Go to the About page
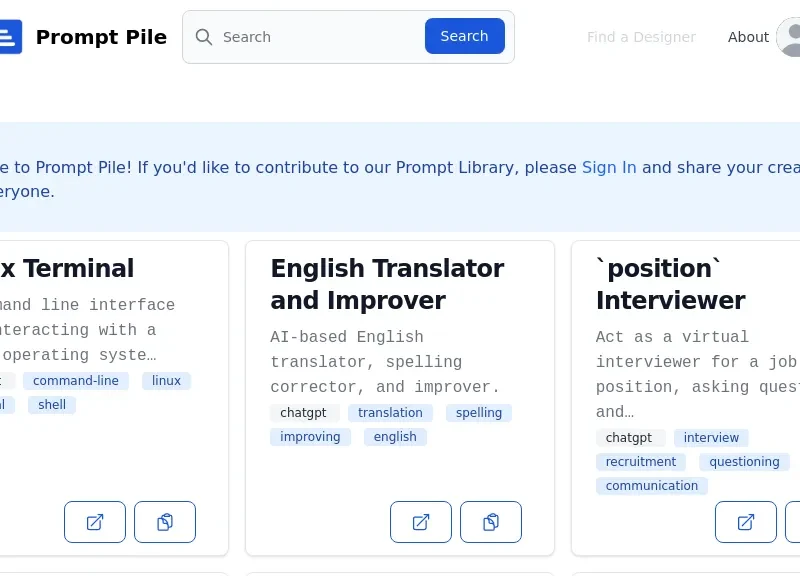Image resolution: width=800 pixels, height=576 pixels. pos(748,37)
